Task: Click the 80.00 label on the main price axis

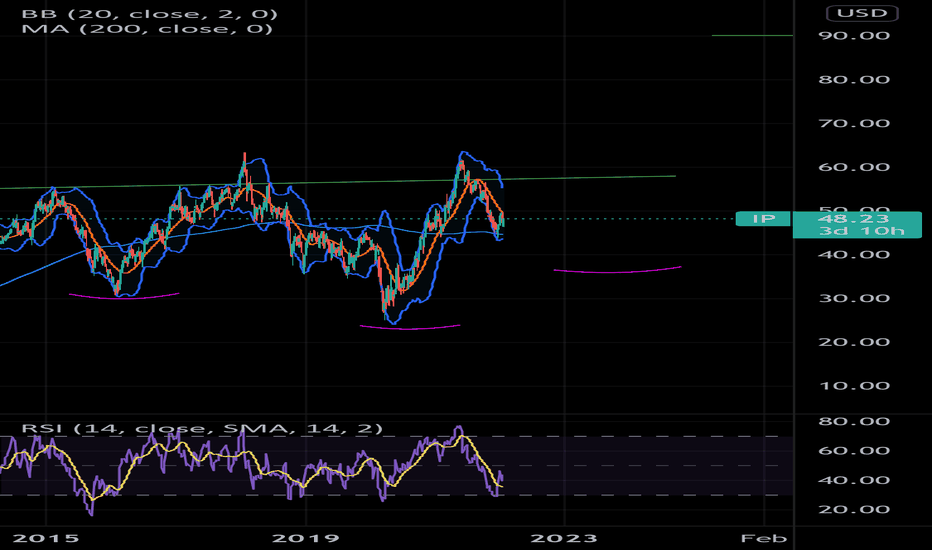Action: coord(854,80)
